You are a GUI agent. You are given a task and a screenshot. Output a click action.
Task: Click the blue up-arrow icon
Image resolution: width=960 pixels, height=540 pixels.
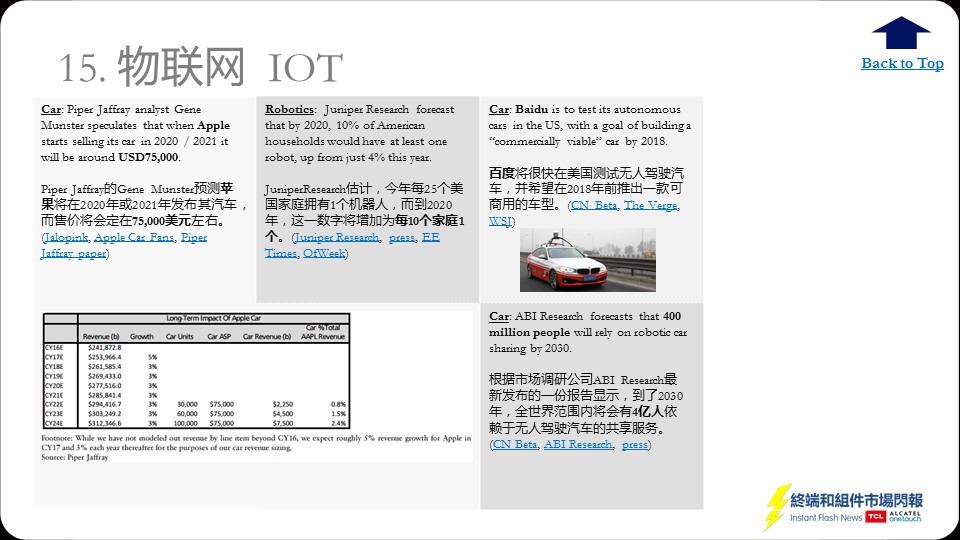[x=901, y=32]
